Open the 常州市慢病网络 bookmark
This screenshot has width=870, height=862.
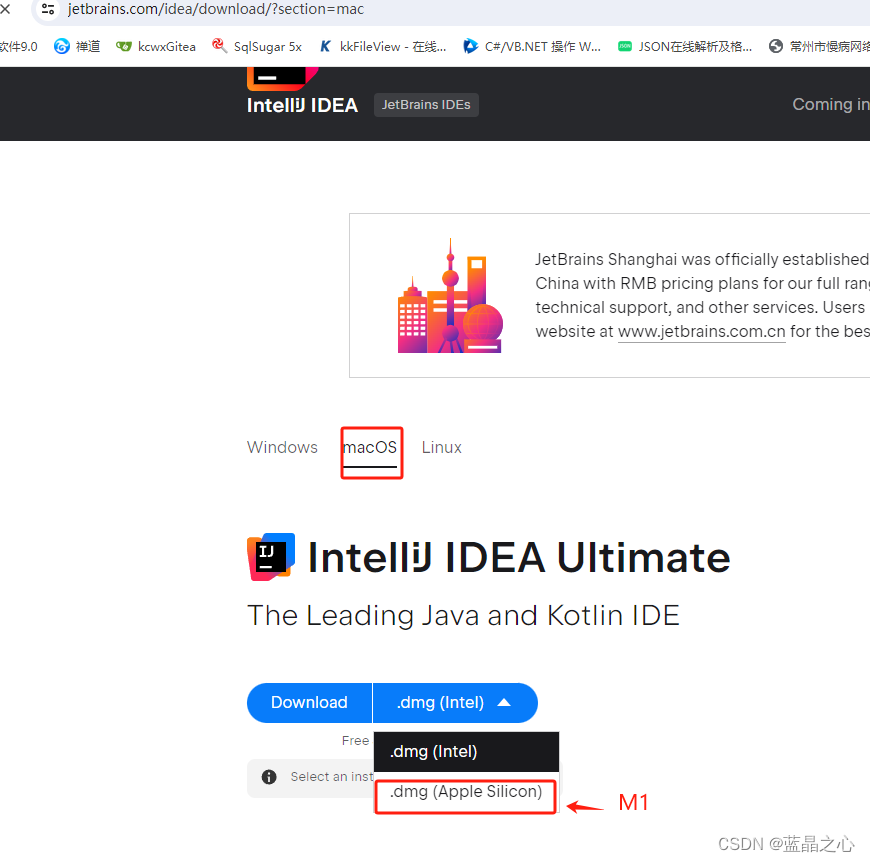pos(819,47)
